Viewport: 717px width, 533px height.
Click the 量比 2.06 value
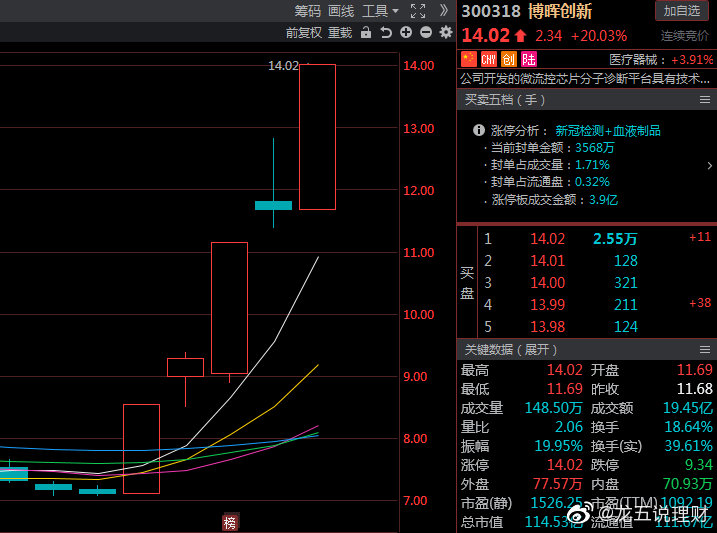[x=569, y=427]
